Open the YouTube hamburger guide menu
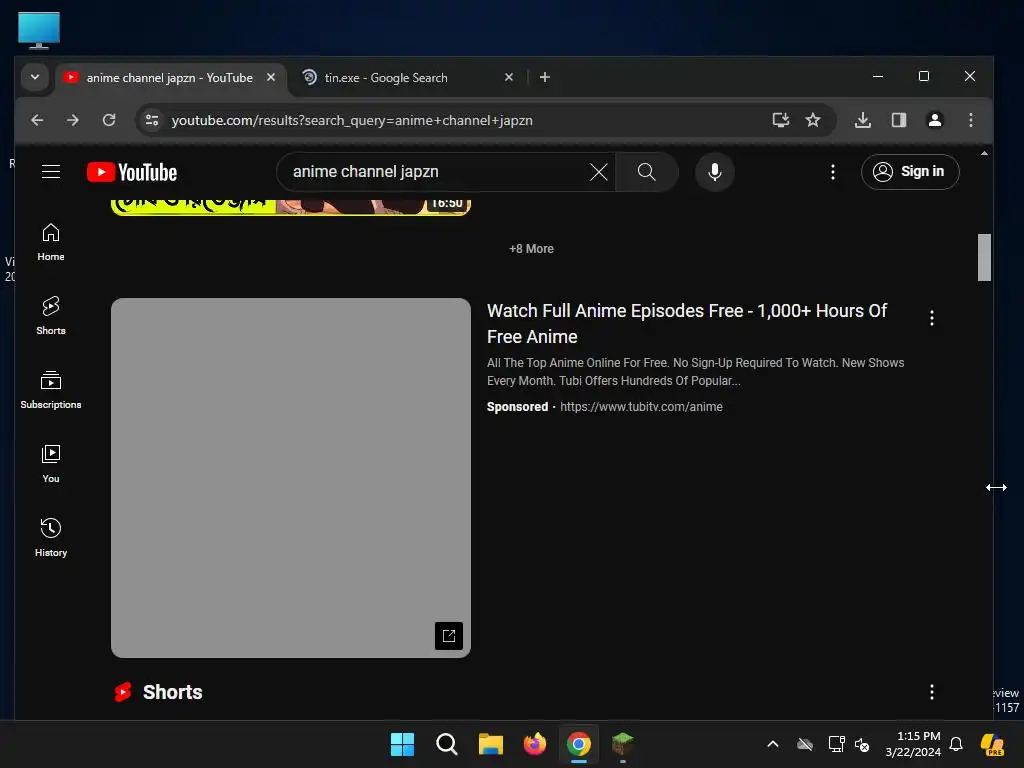Image resolution: width=1024 pixels, height=768 pixels. coord(51,172)
